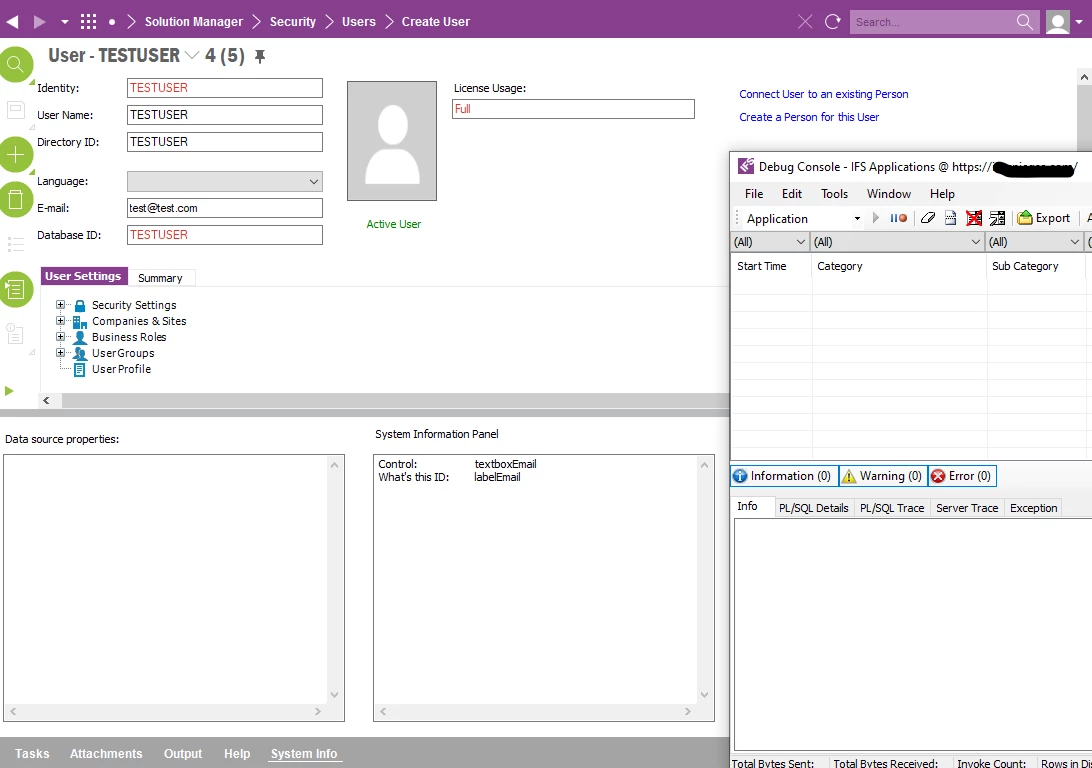
Task: Open the File menu in Debug Console
Action: point(754,194)
